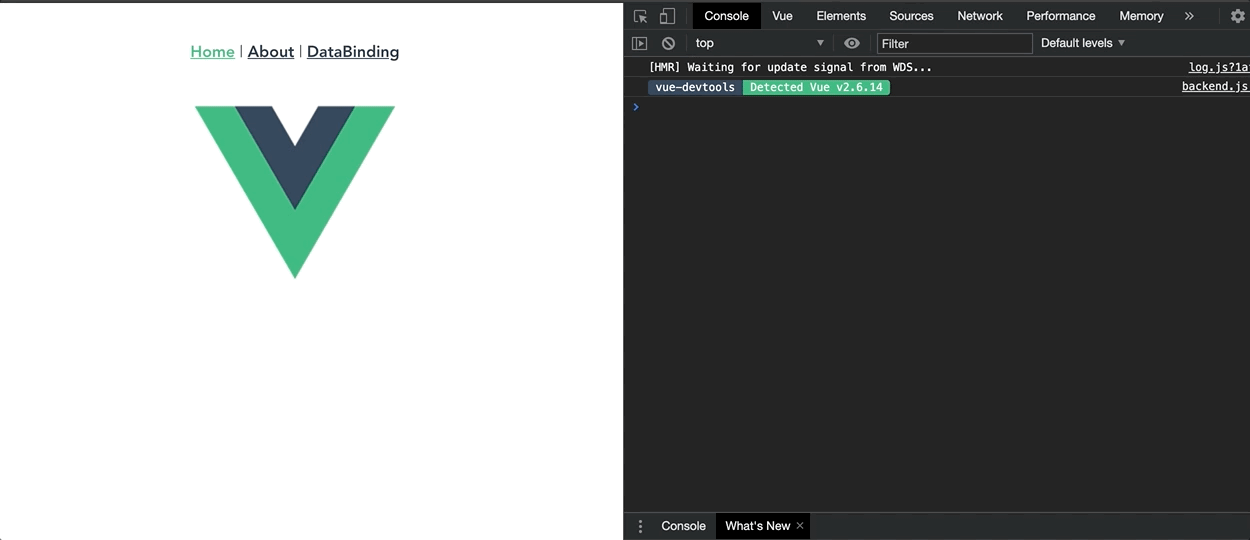Screen dimensions: 1250x540
Task: Go to the Home link
Action: click(212, 52)
